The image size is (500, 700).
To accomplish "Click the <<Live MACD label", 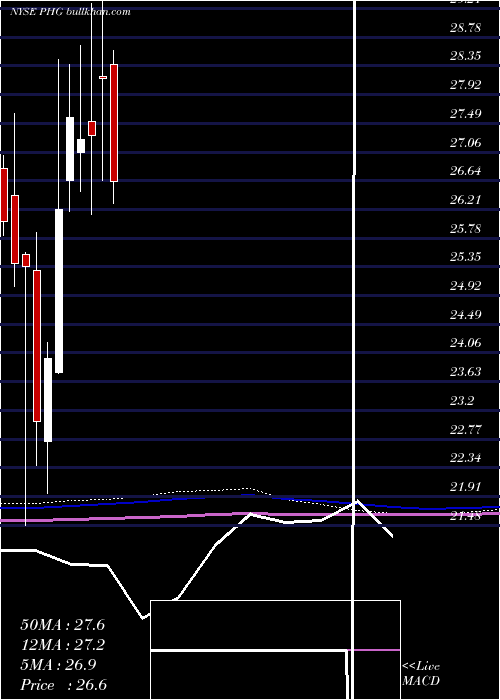I will coord(421,674).
